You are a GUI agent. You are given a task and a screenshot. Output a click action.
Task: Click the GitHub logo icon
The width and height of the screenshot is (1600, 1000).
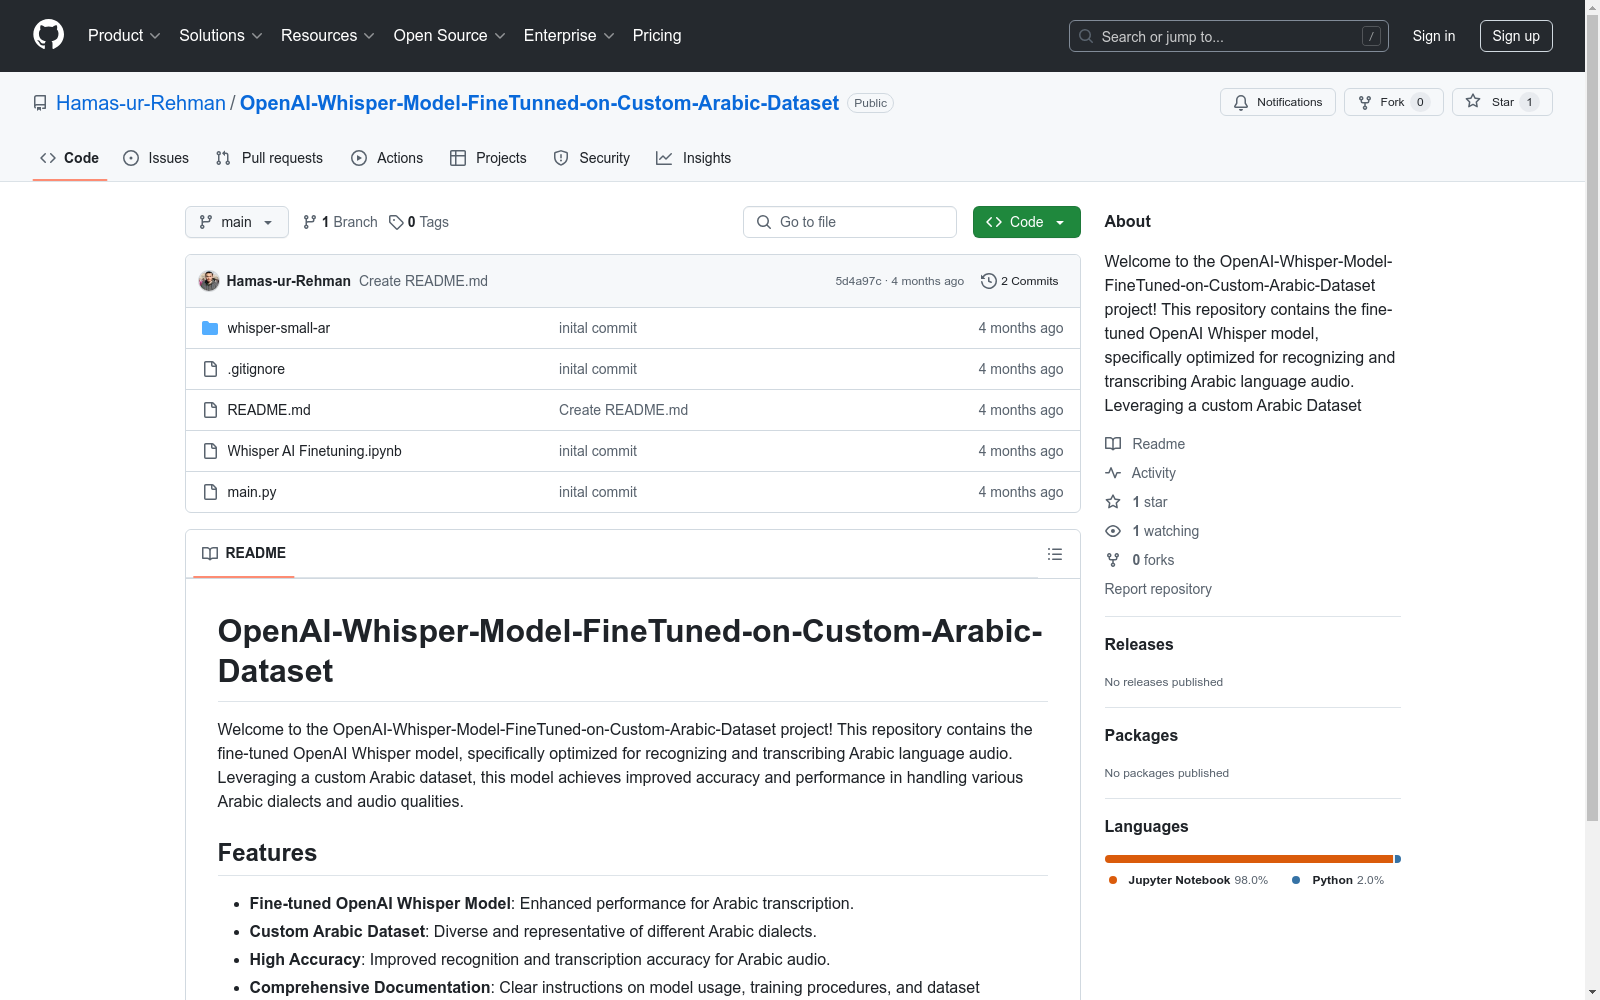(x=48, y=35)
